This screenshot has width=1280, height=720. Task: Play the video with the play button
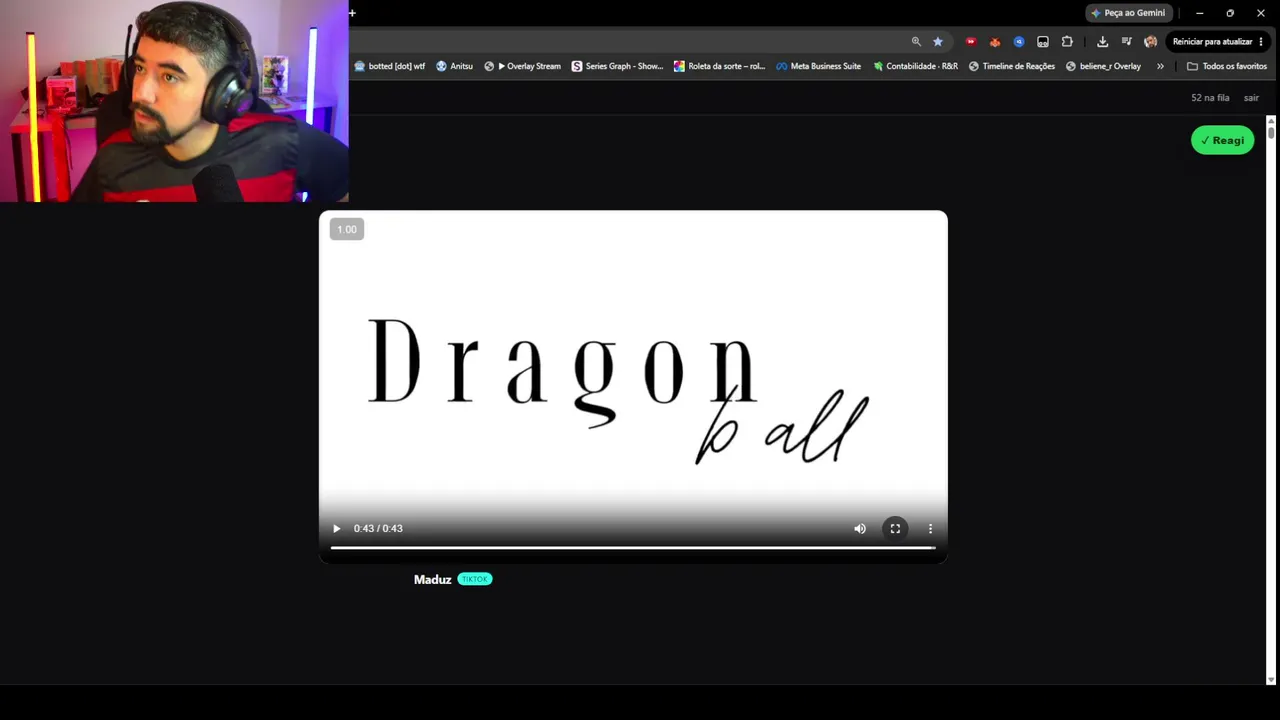click(336, 528)
